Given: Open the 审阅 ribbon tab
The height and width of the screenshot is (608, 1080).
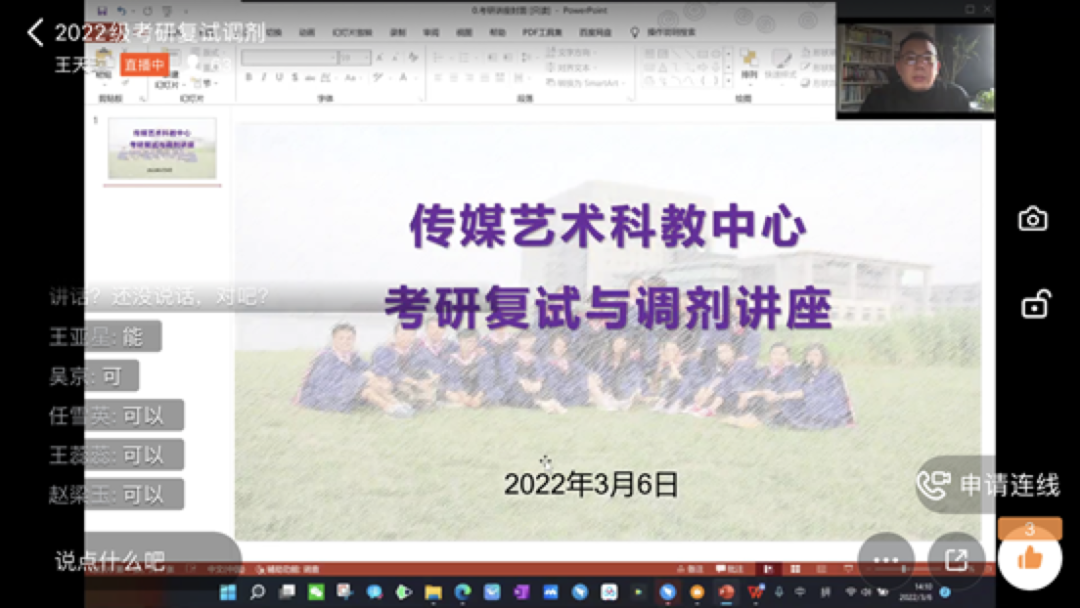Looking at the screenshot, I should 430,32.
